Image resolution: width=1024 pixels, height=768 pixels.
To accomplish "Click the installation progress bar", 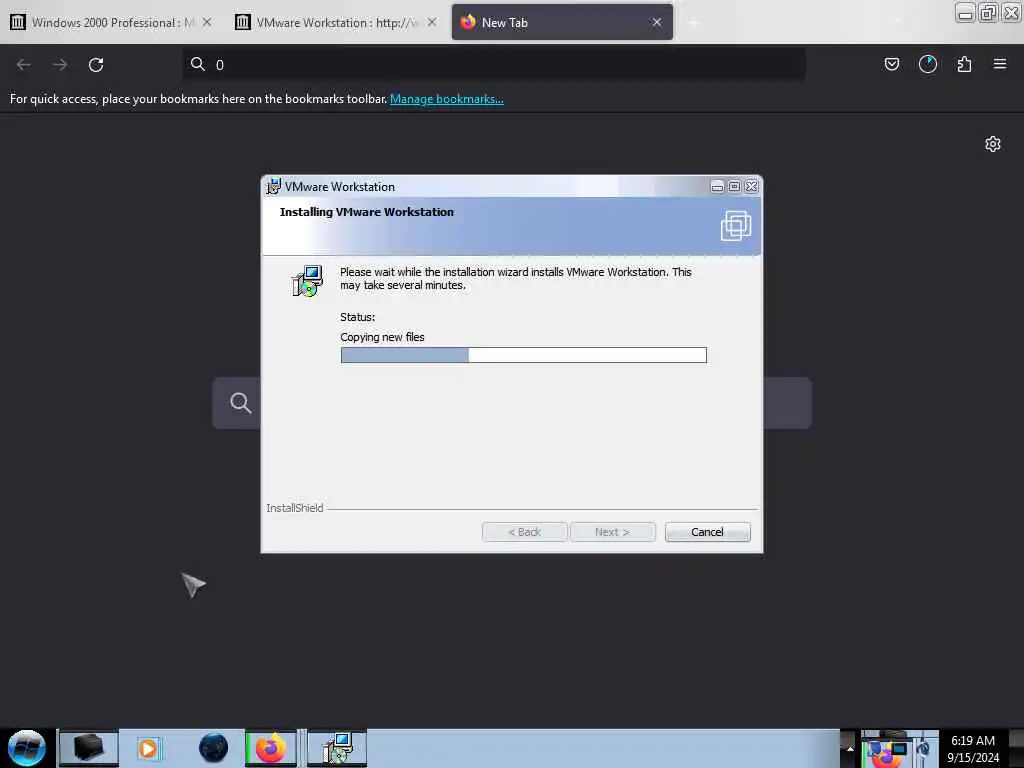I will pyautogui.click(x=524, y=355).
